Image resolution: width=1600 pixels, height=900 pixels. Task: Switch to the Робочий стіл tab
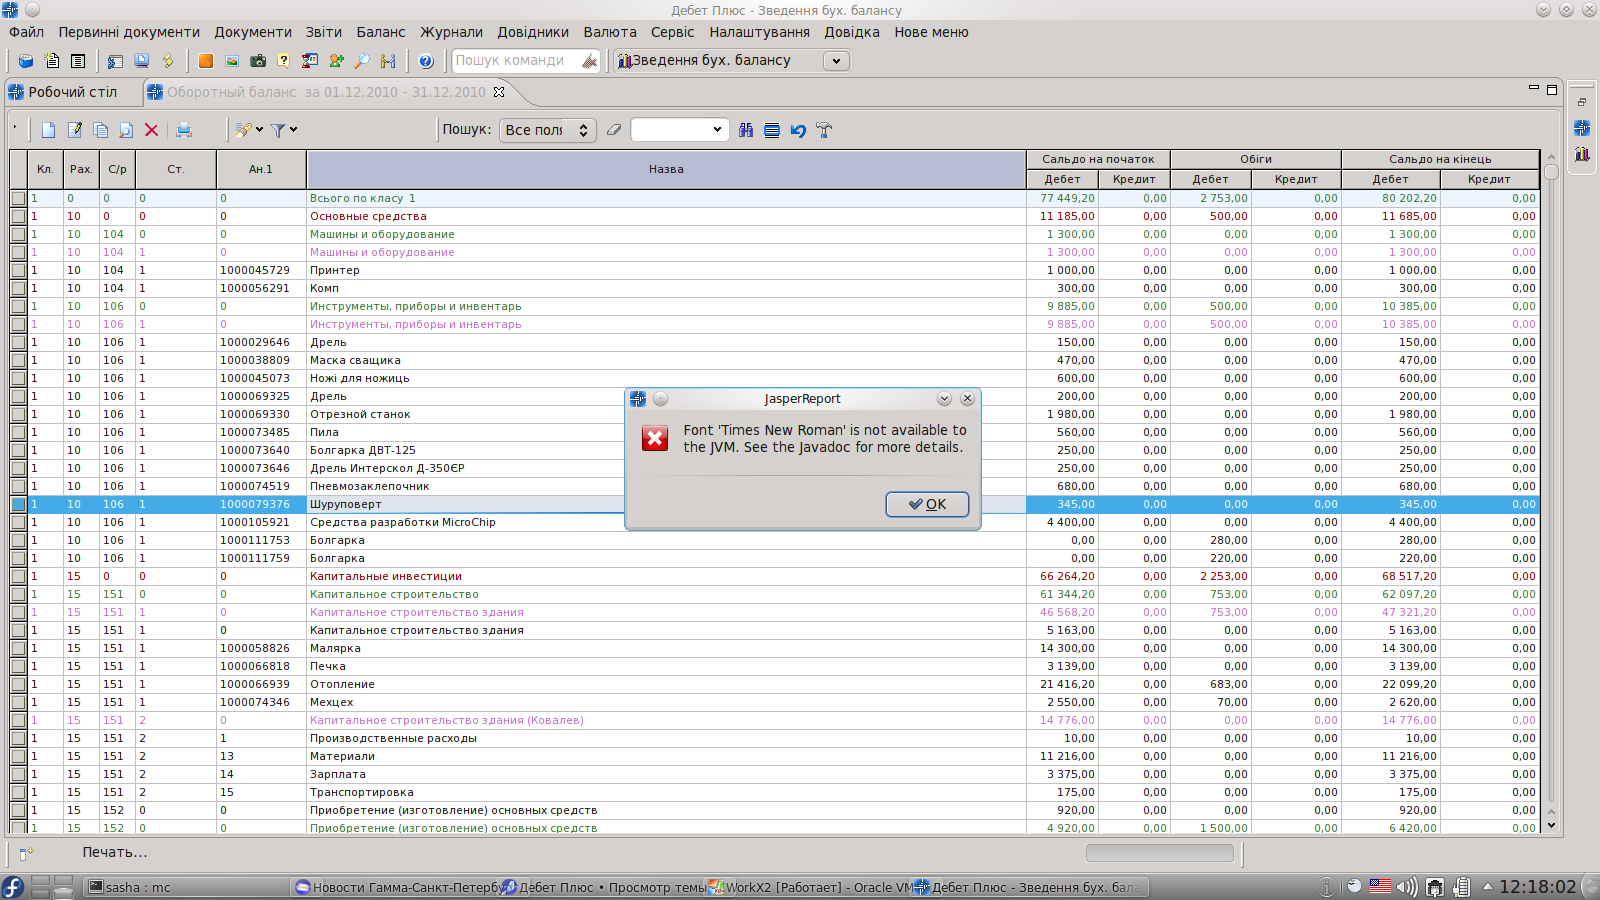pos(72,92)
